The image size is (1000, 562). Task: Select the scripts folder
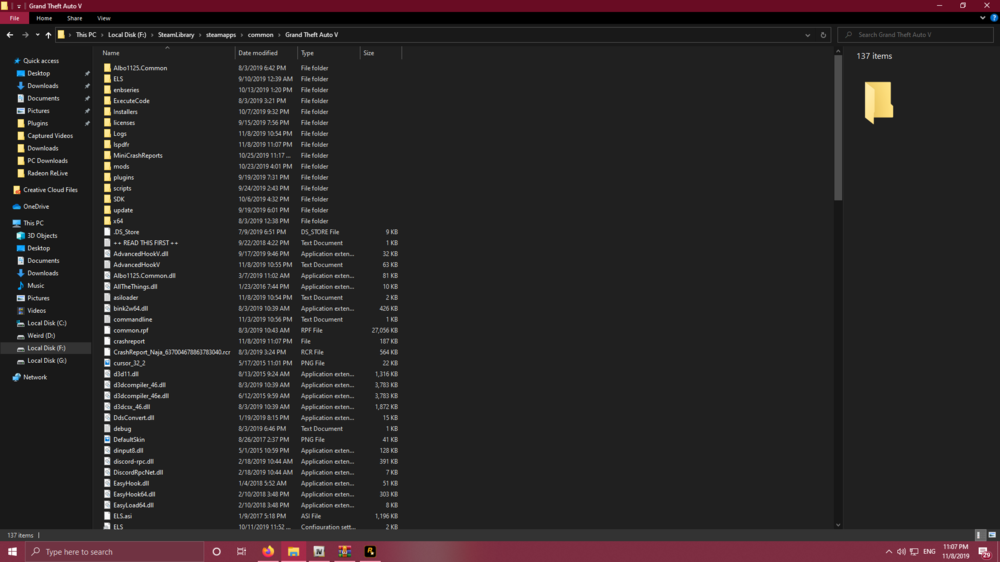[122, 188]
